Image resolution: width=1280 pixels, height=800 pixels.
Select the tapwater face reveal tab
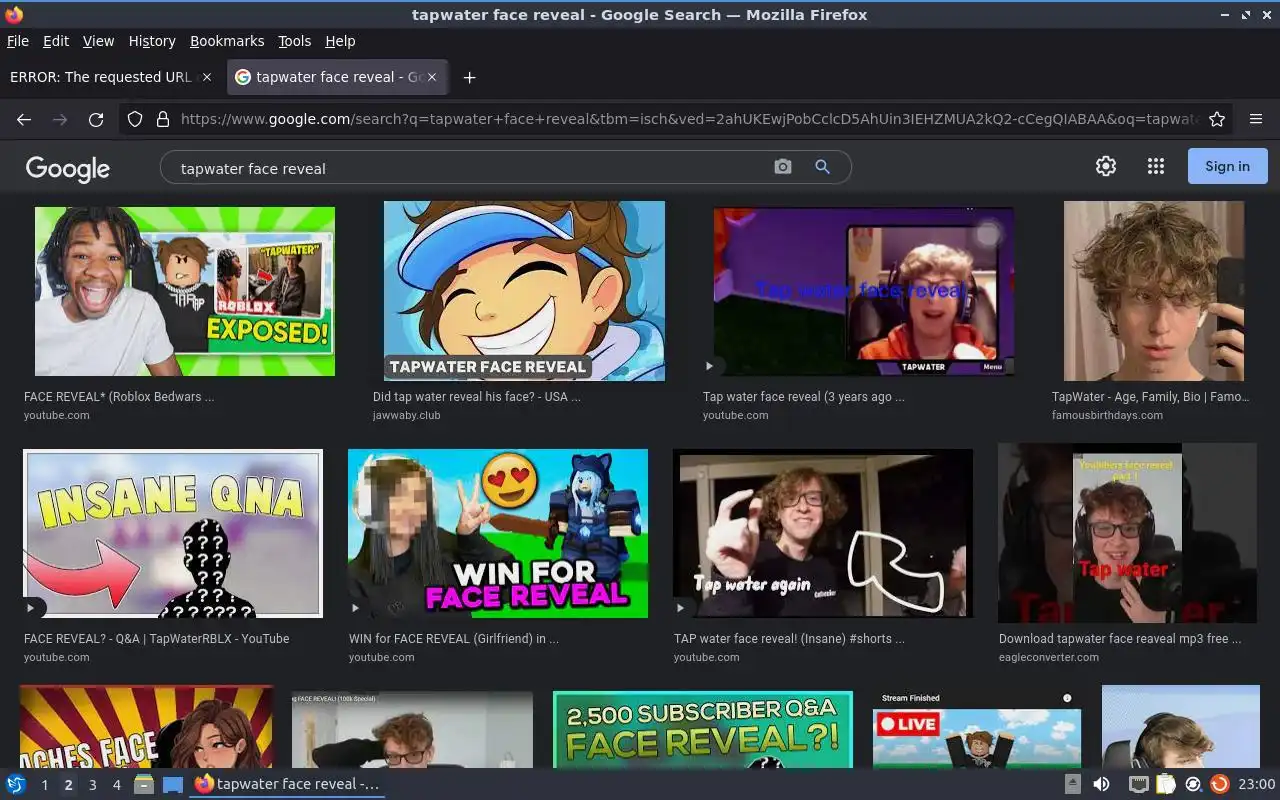[337, 77]
